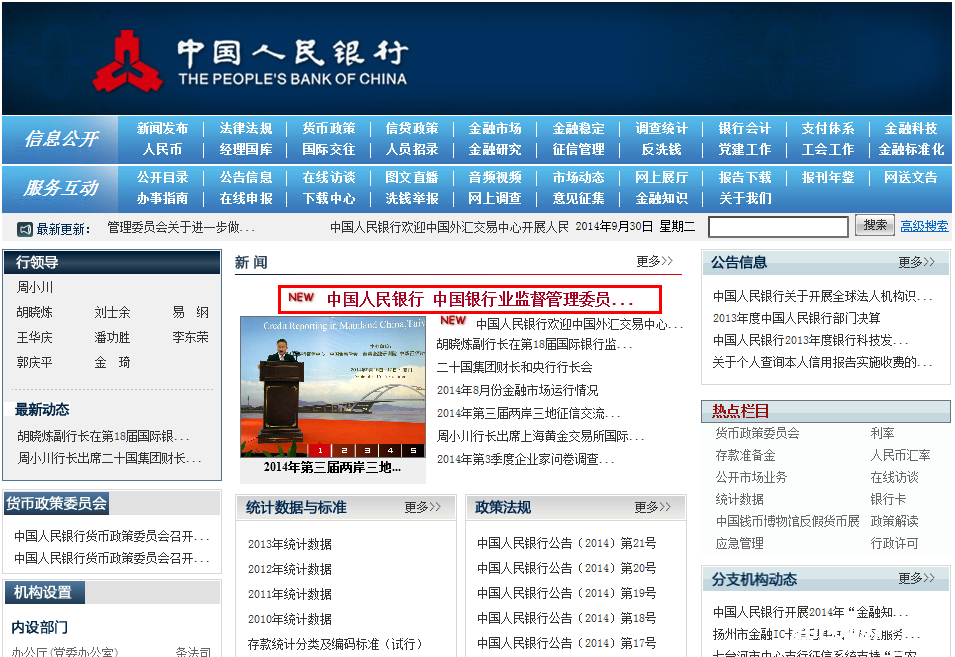
Task: Click the speaker icon beside 最新更新
Action: point(24,229)
